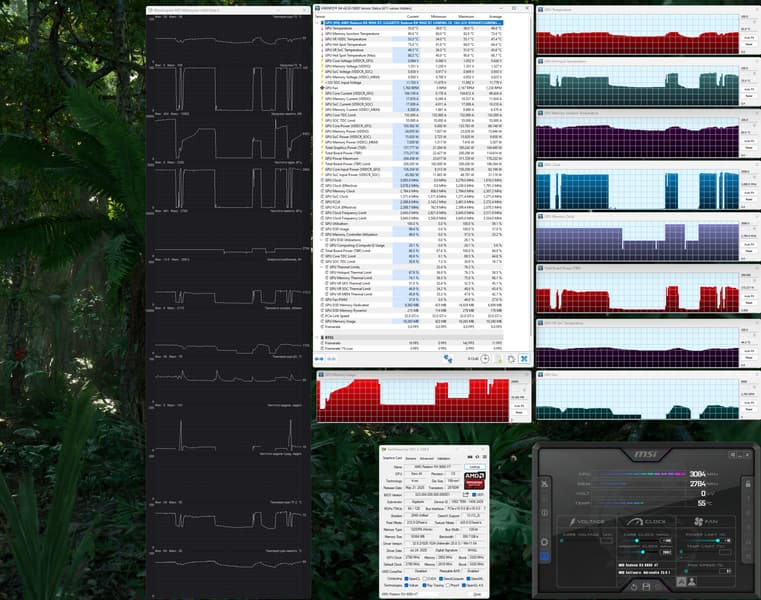Click the bus interface question-mark button in GPU-Z
The height and width of the screenshot is (600, 761).
[484, 508]
